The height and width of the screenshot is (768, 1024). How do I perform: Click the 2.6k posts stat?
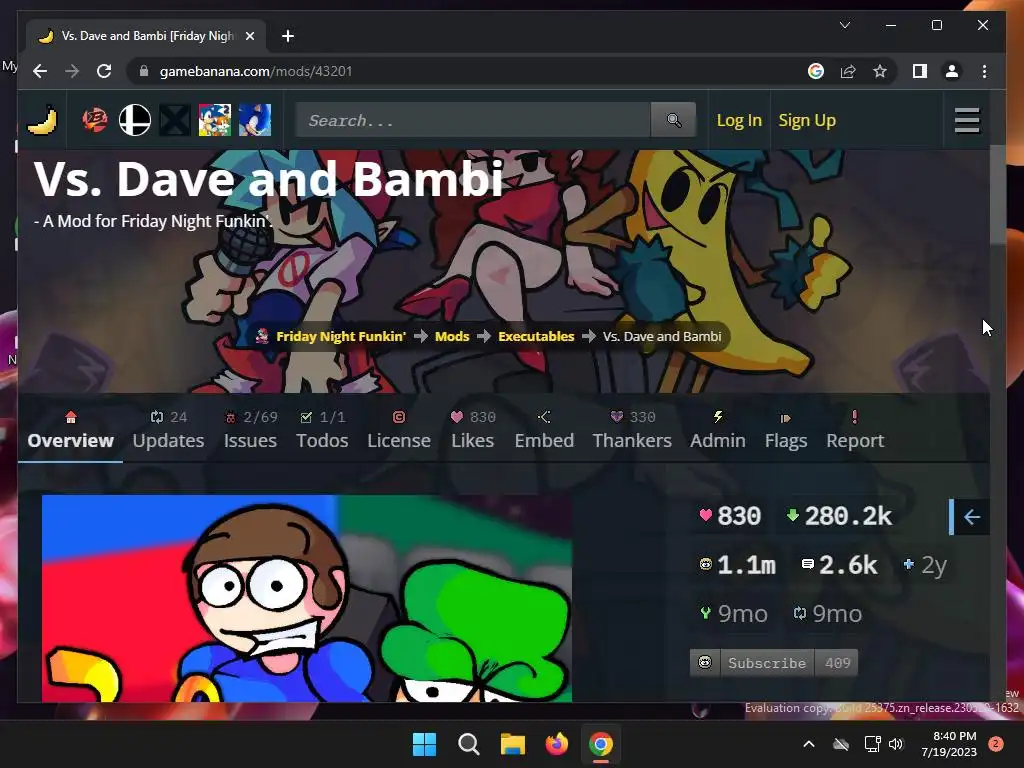point(839,565)
